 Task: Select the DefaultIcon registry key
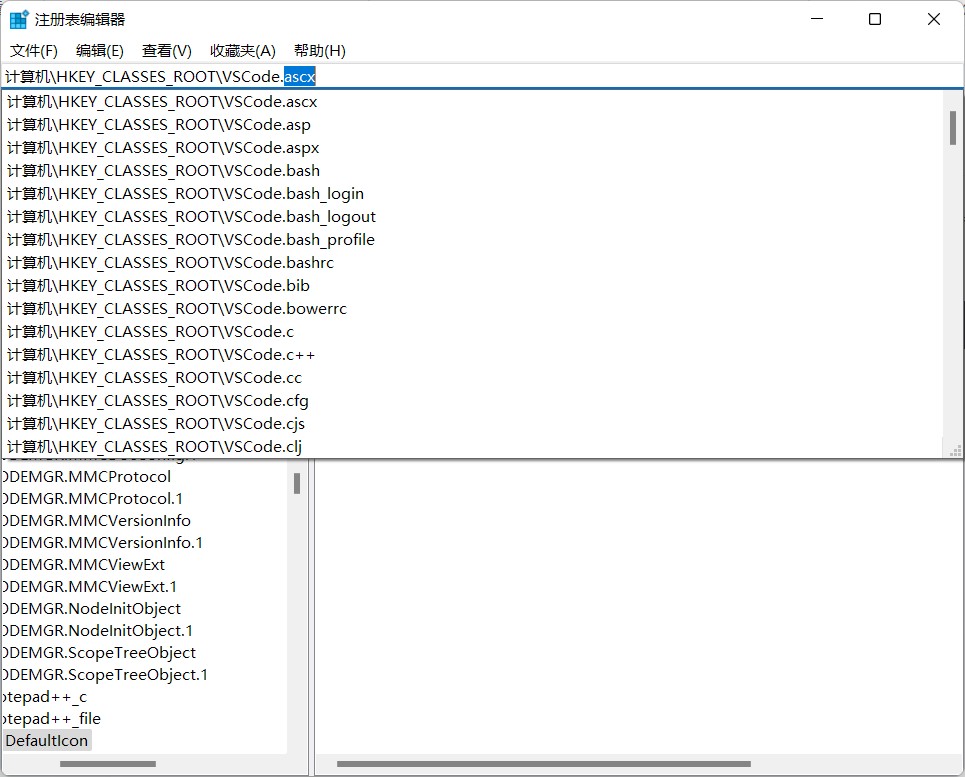tap(46, 740)
